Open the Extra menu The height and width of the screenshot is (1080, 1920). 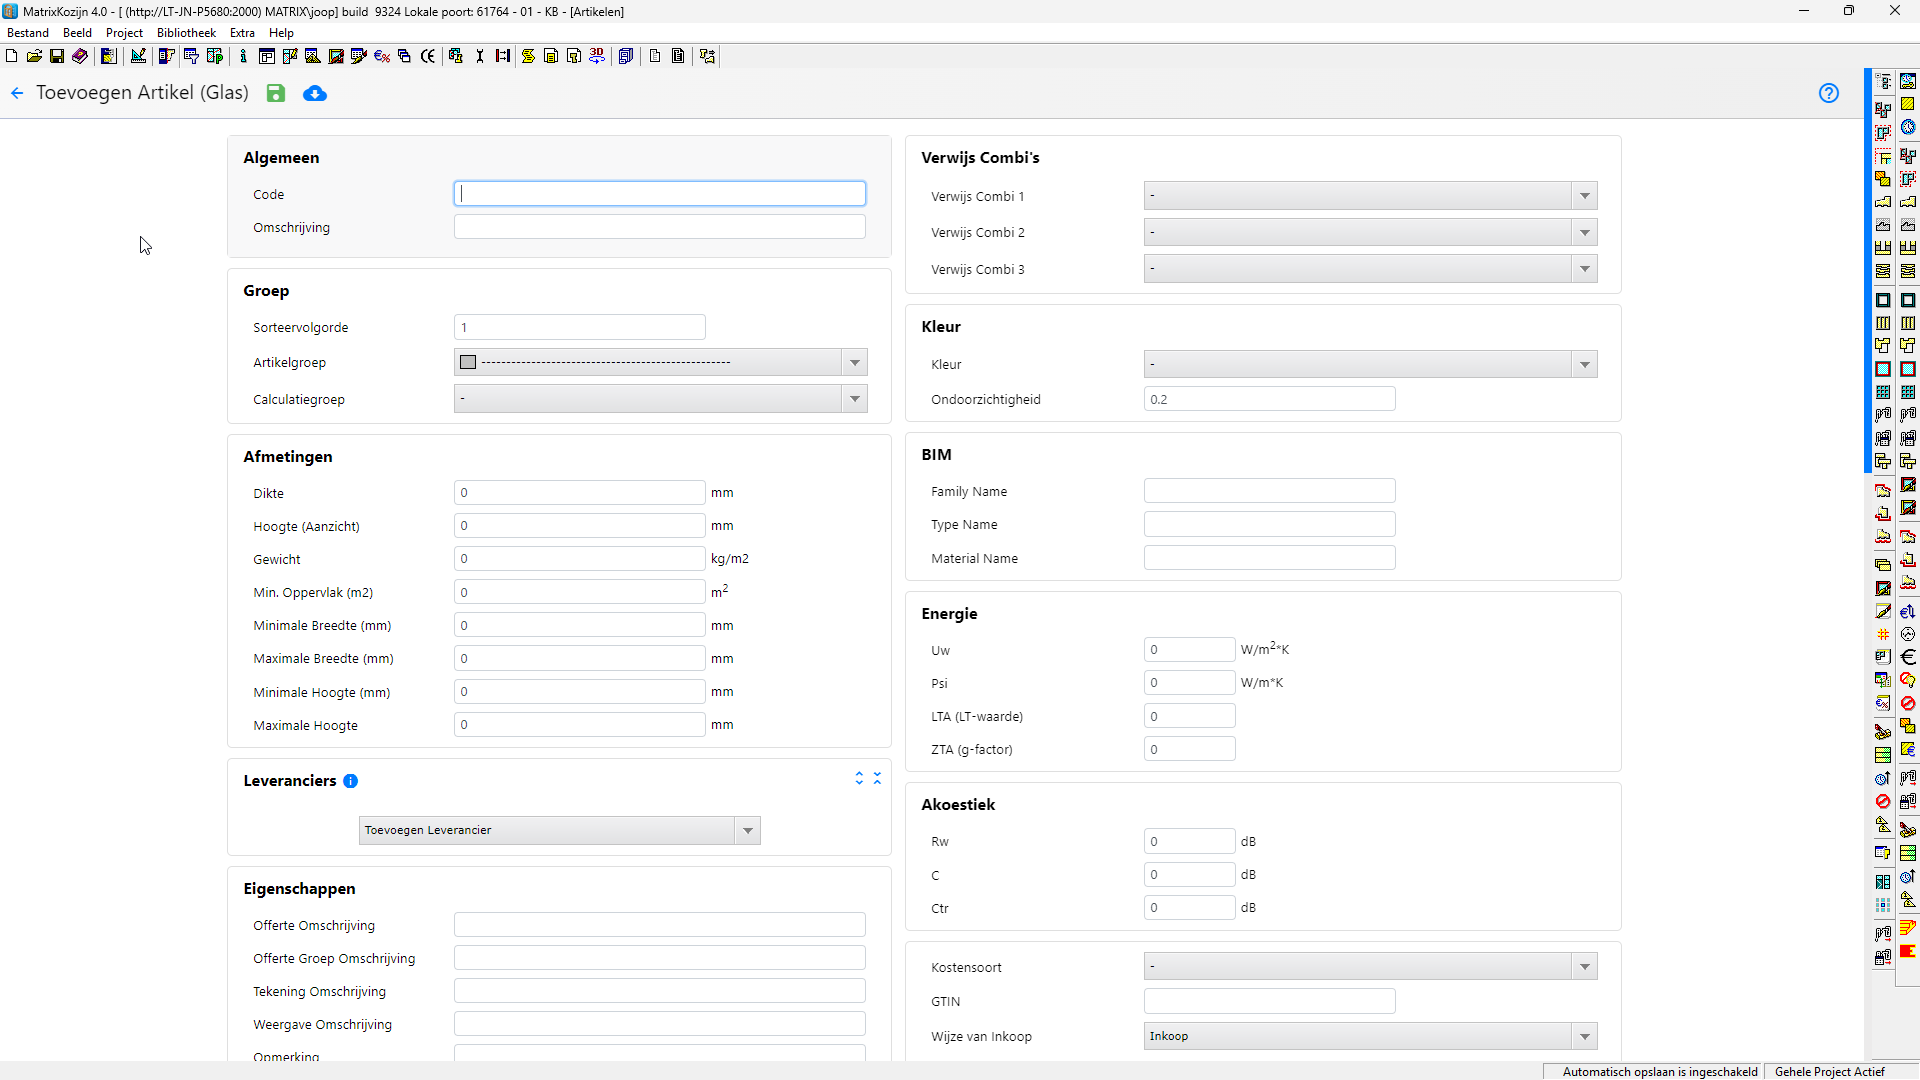242,32
